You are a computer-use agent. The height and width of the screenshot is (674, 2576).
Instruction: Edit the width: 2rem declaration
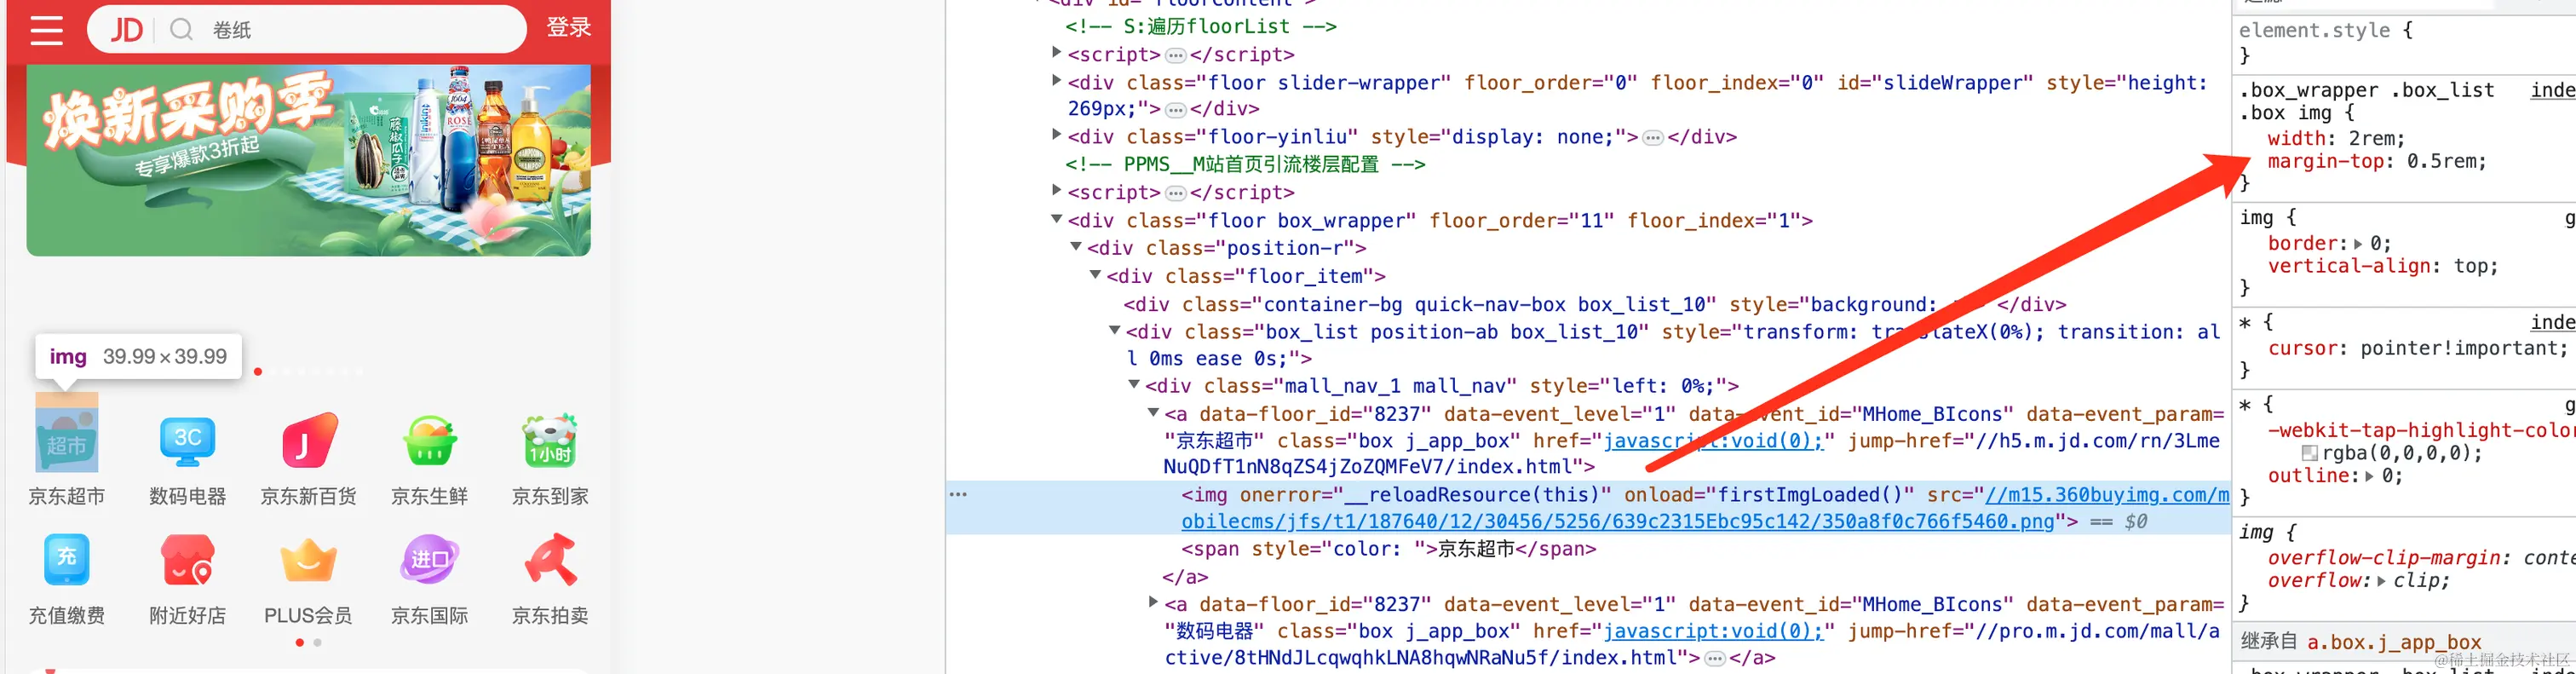click(x=2336, y=138)
